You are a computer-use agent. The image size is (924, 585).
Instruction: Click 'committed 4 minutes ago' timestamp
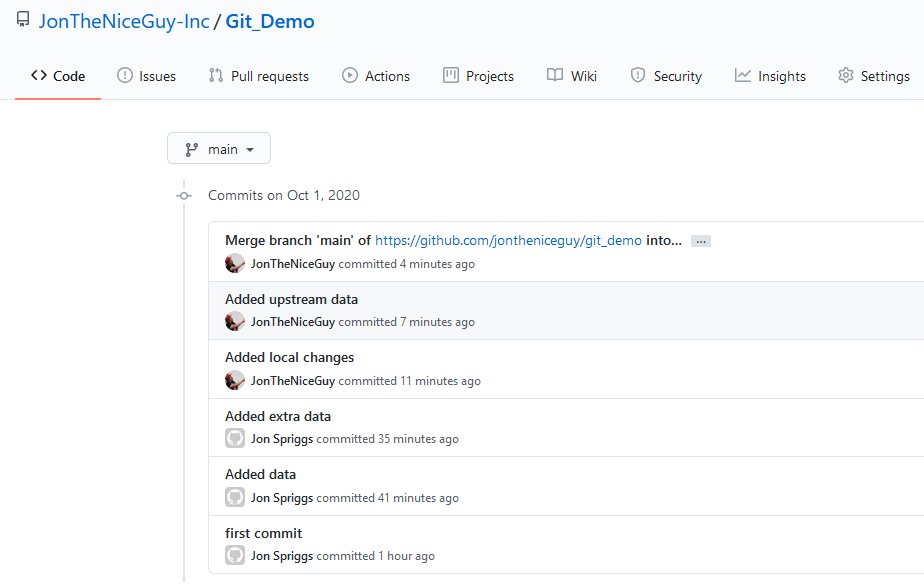click(x=407, y=264)
